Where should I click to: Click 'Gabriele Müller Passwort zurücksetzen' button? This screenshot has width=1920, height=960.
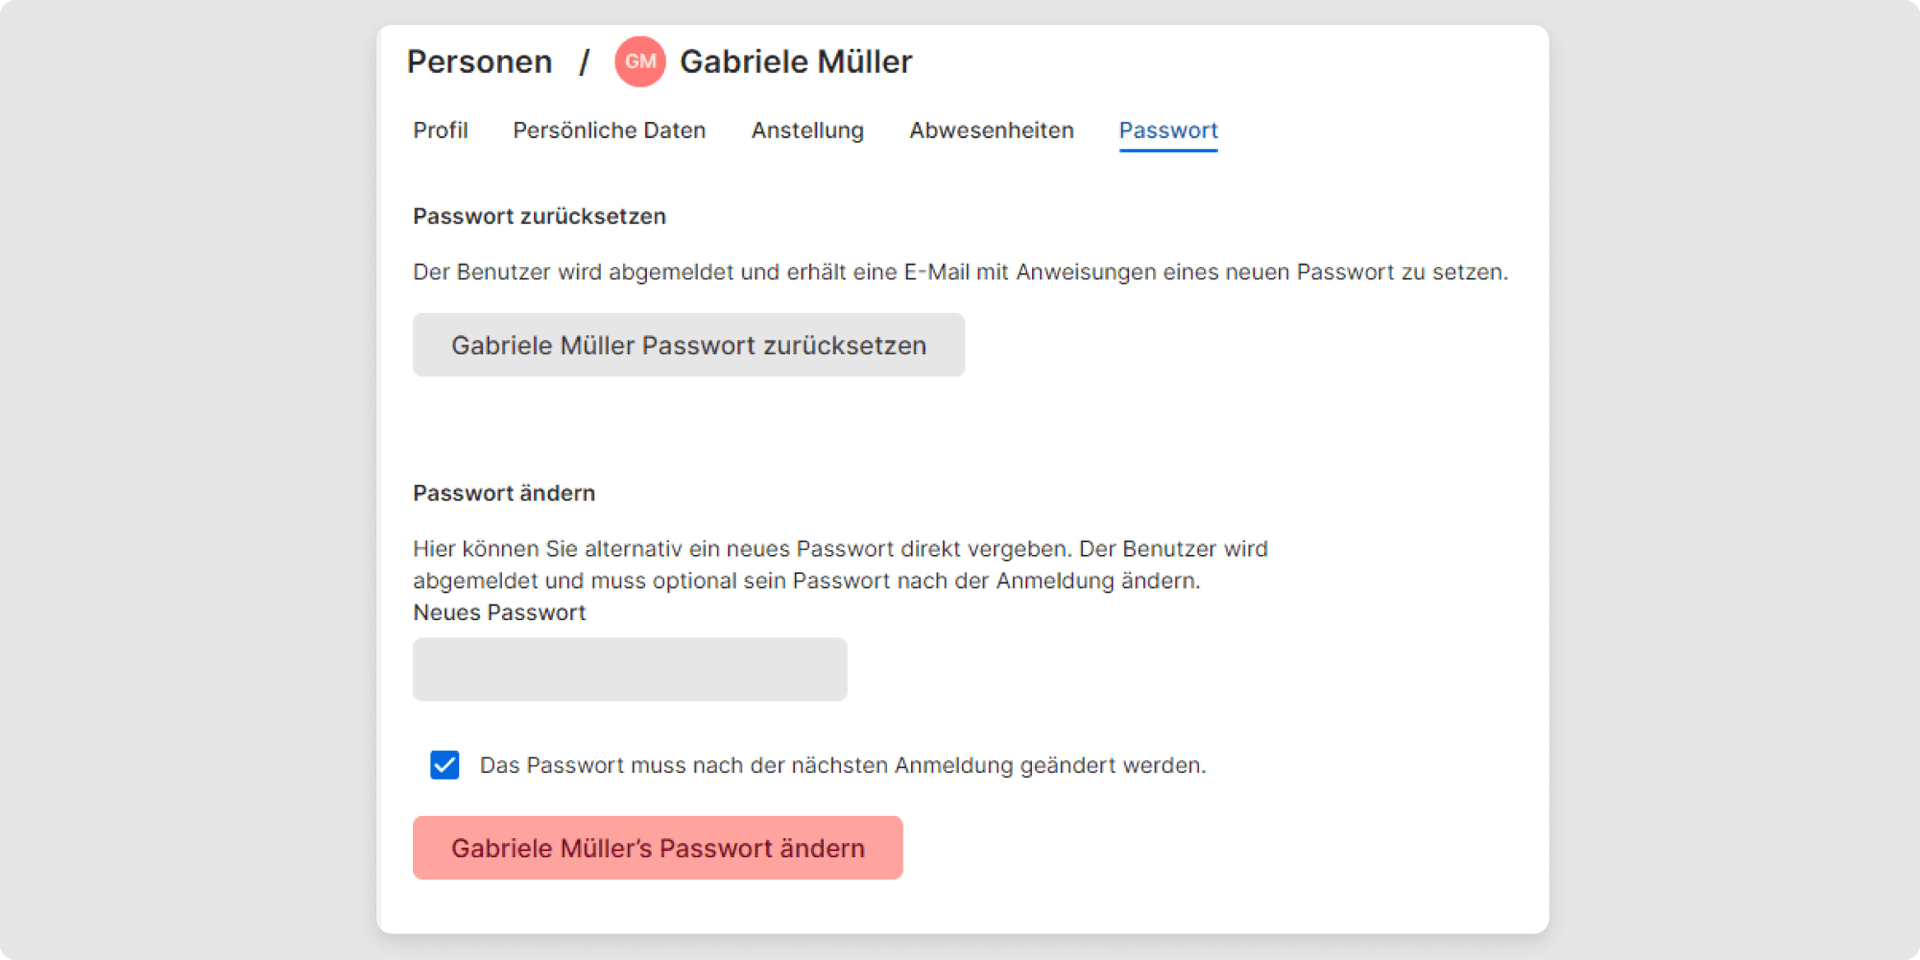[688, 345]
